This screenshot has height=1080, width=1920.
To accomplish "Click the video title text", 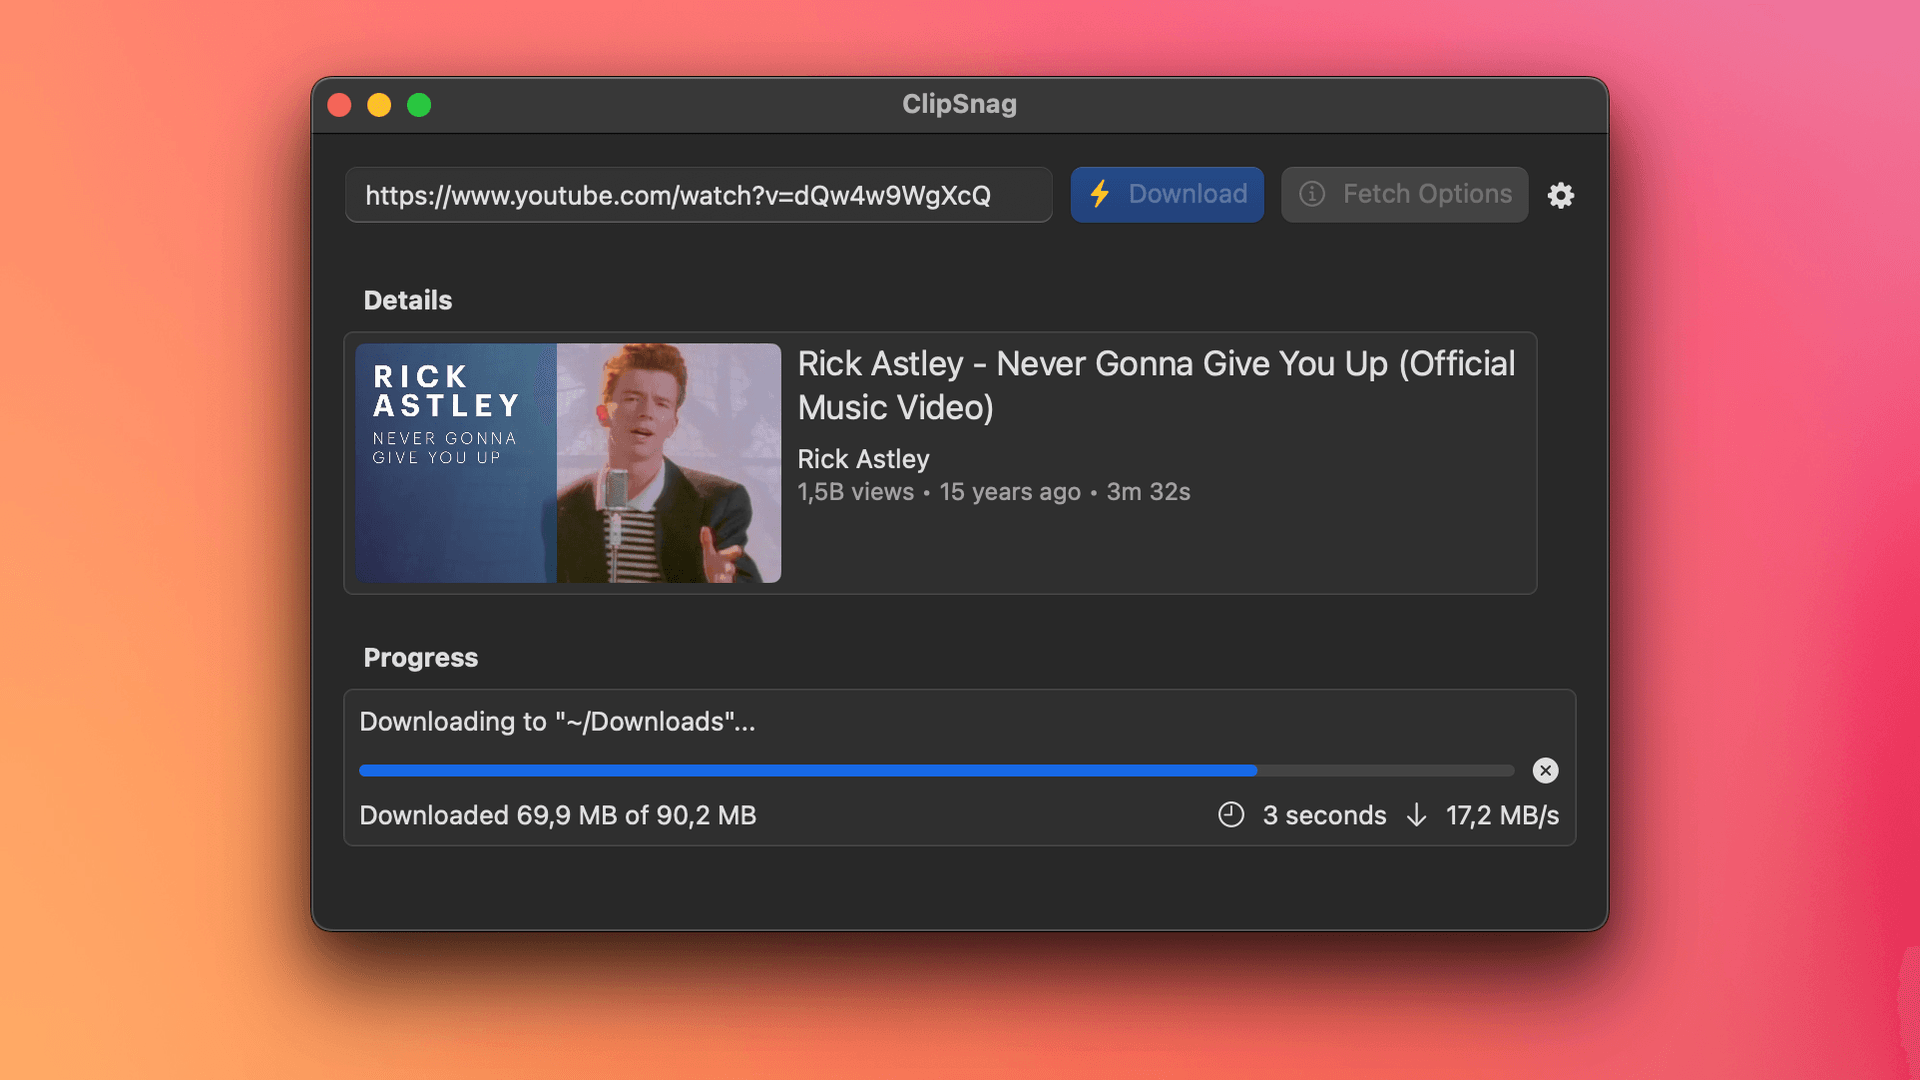I will click(1155, 385).
